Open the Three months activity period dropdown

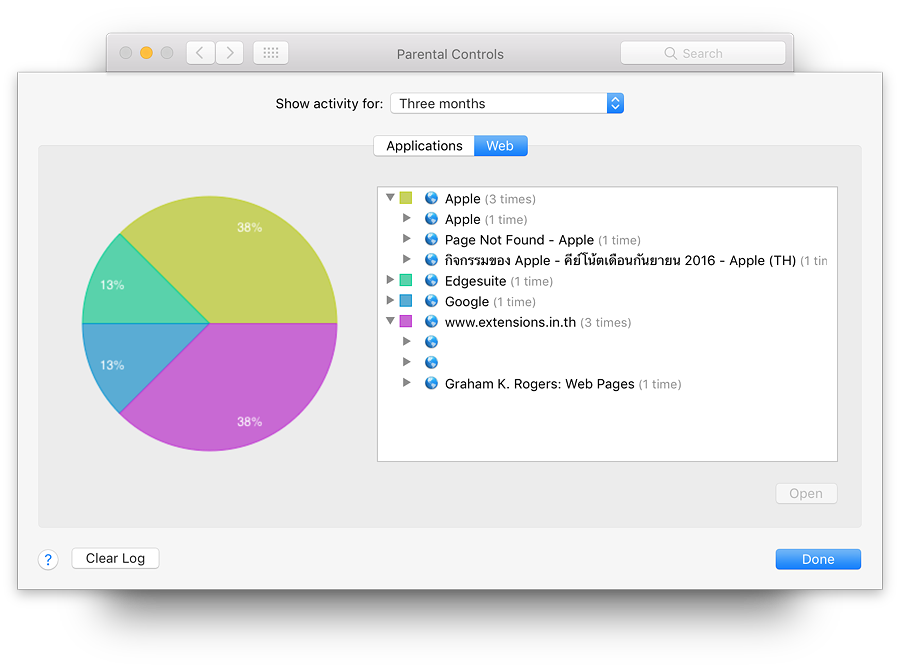point(507,103)
